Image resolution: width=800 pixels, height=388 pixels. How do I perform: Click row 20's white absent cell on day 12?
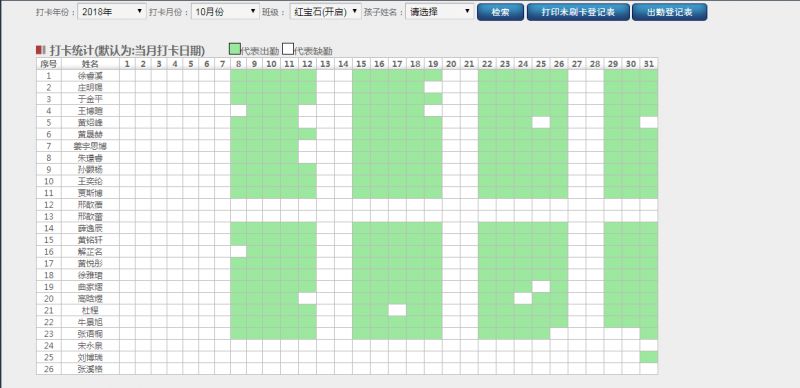click(x=307, y=299)
